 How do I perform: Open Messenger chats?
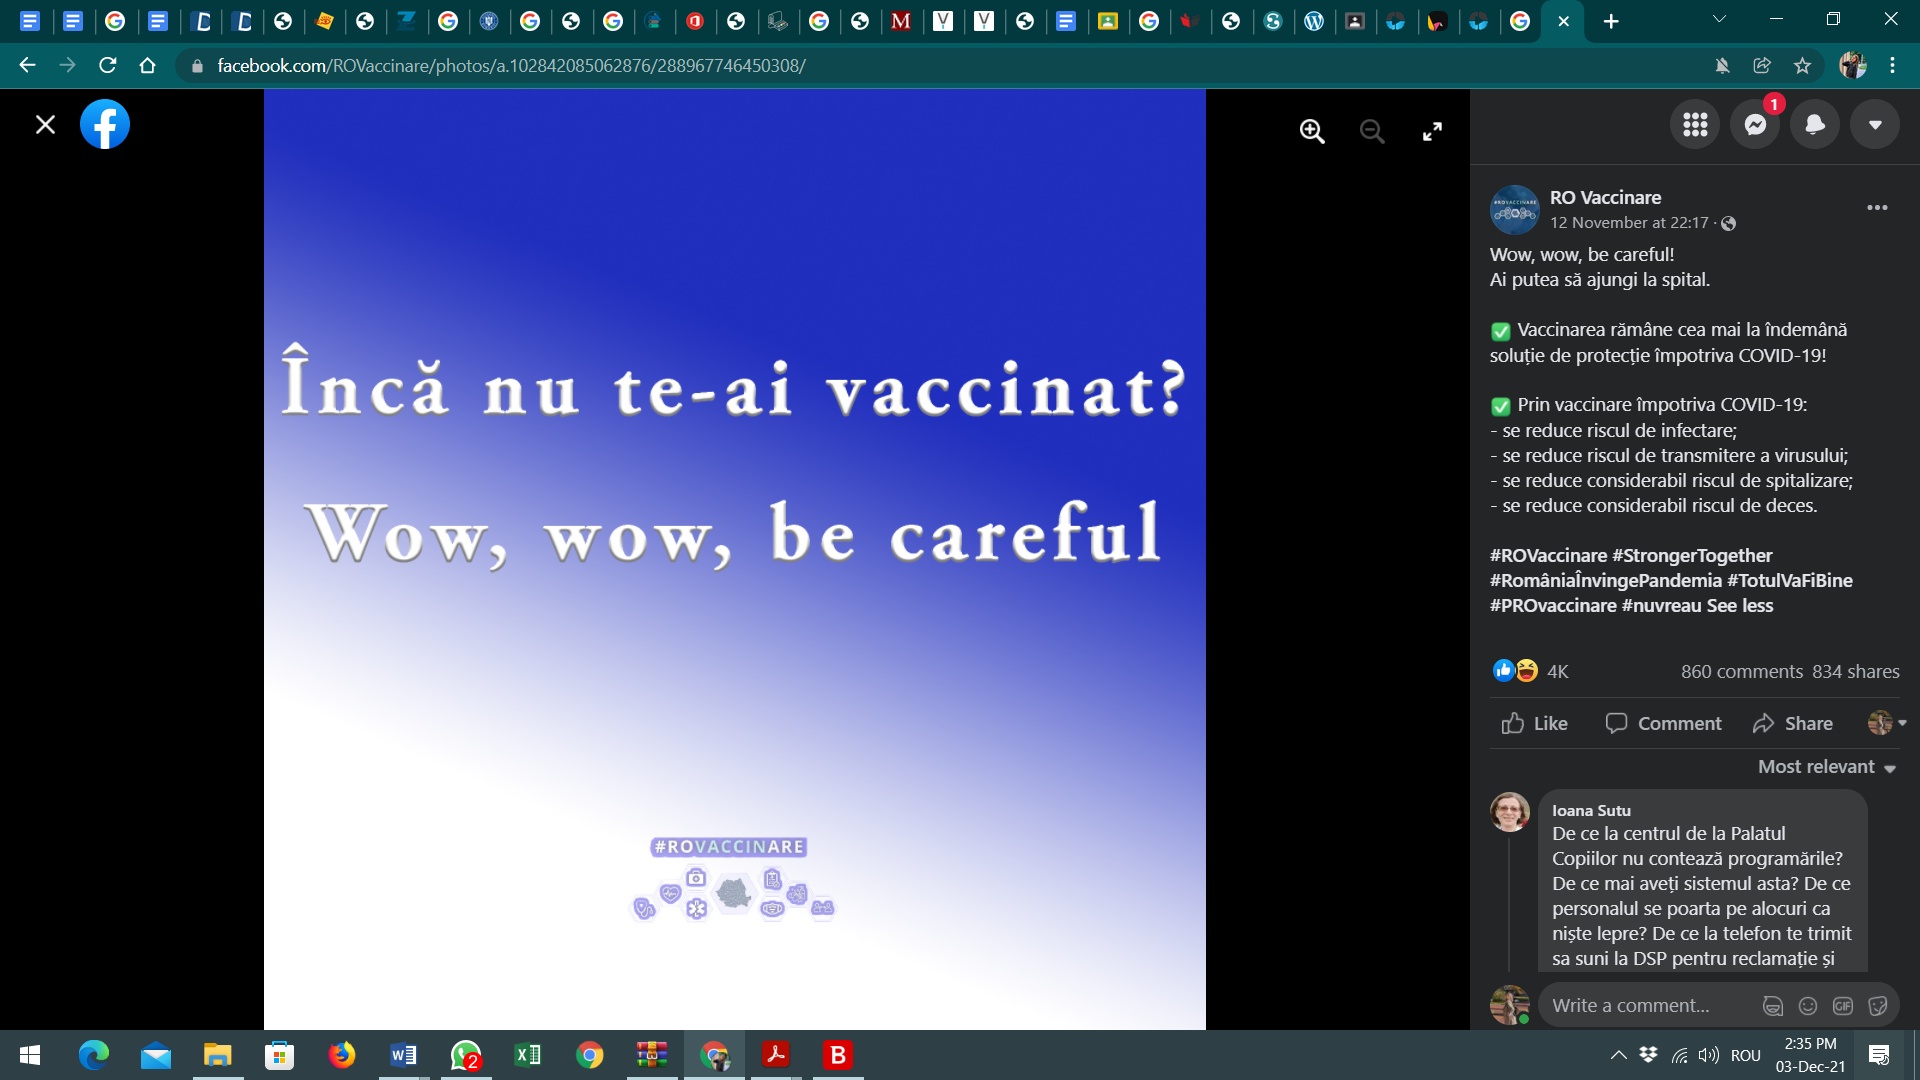coord(1755,124)
